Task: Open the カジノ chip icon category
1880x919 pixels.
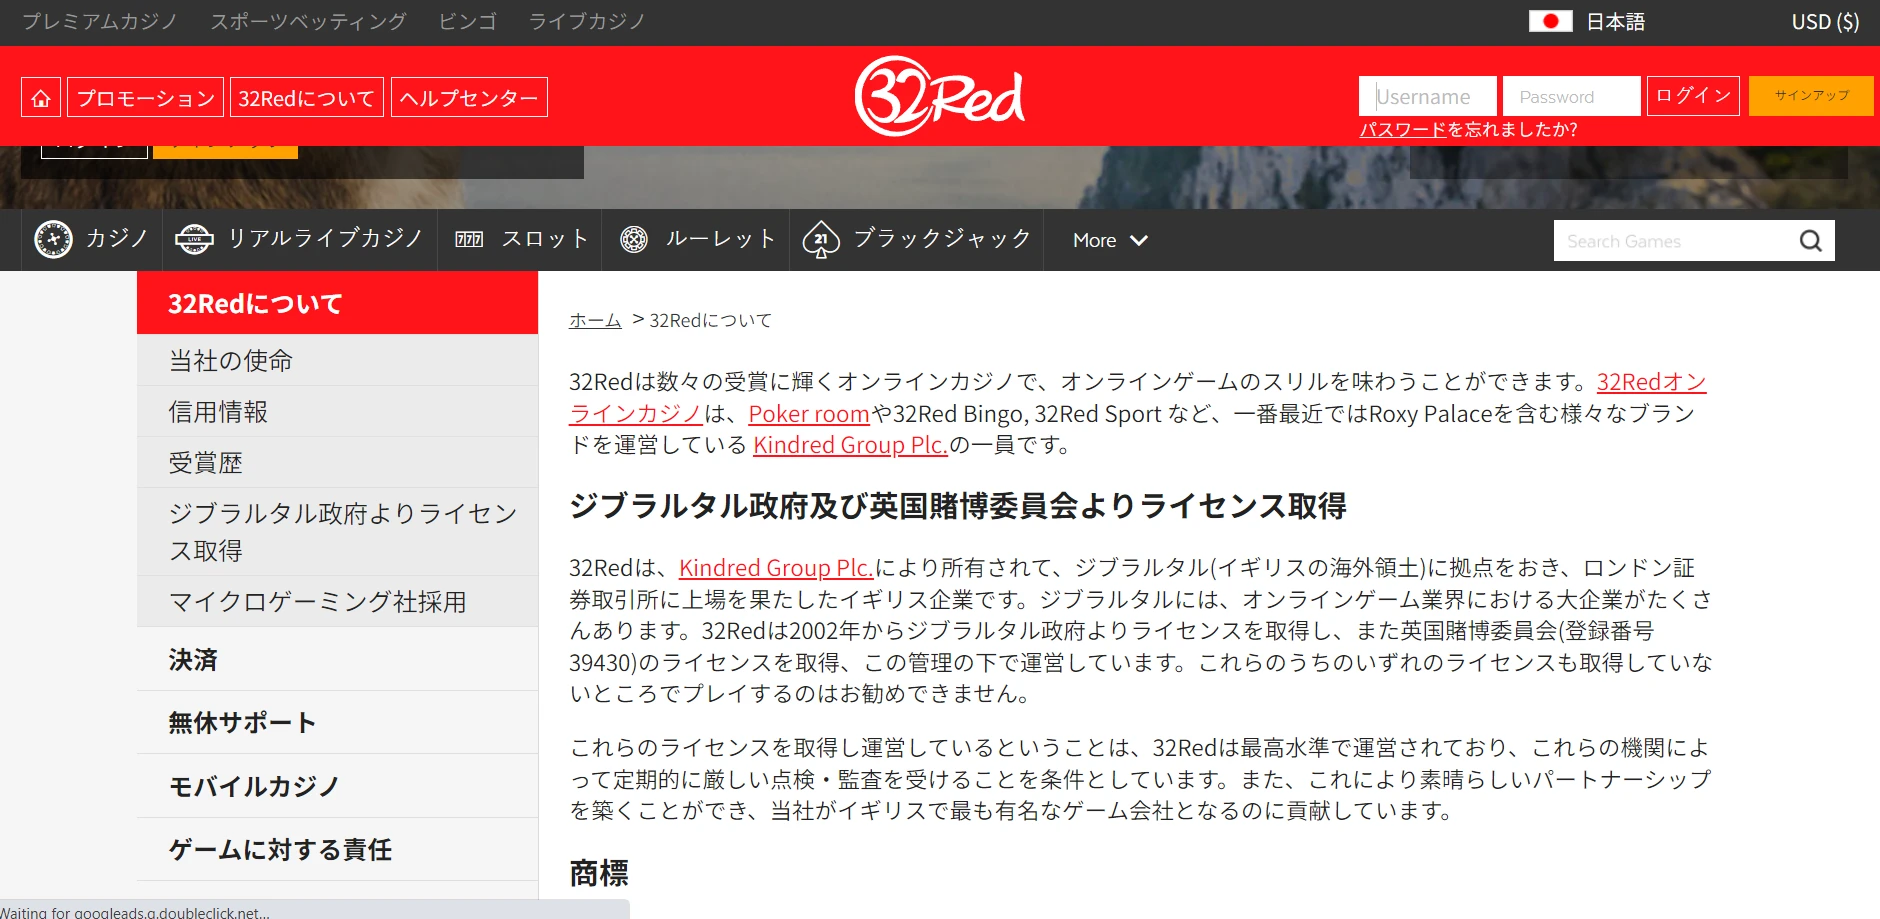Action: coord(54,240)
